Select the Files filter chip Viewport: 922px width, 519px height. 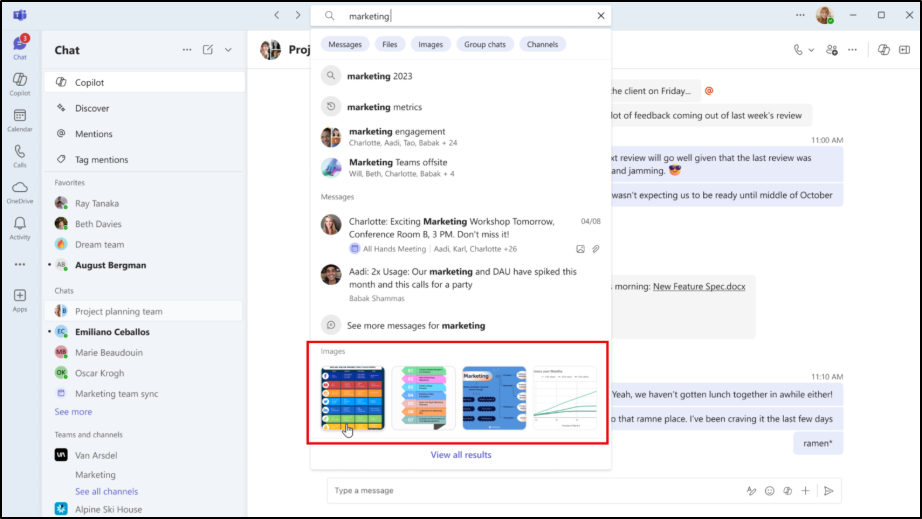click(x=390, y=44)
